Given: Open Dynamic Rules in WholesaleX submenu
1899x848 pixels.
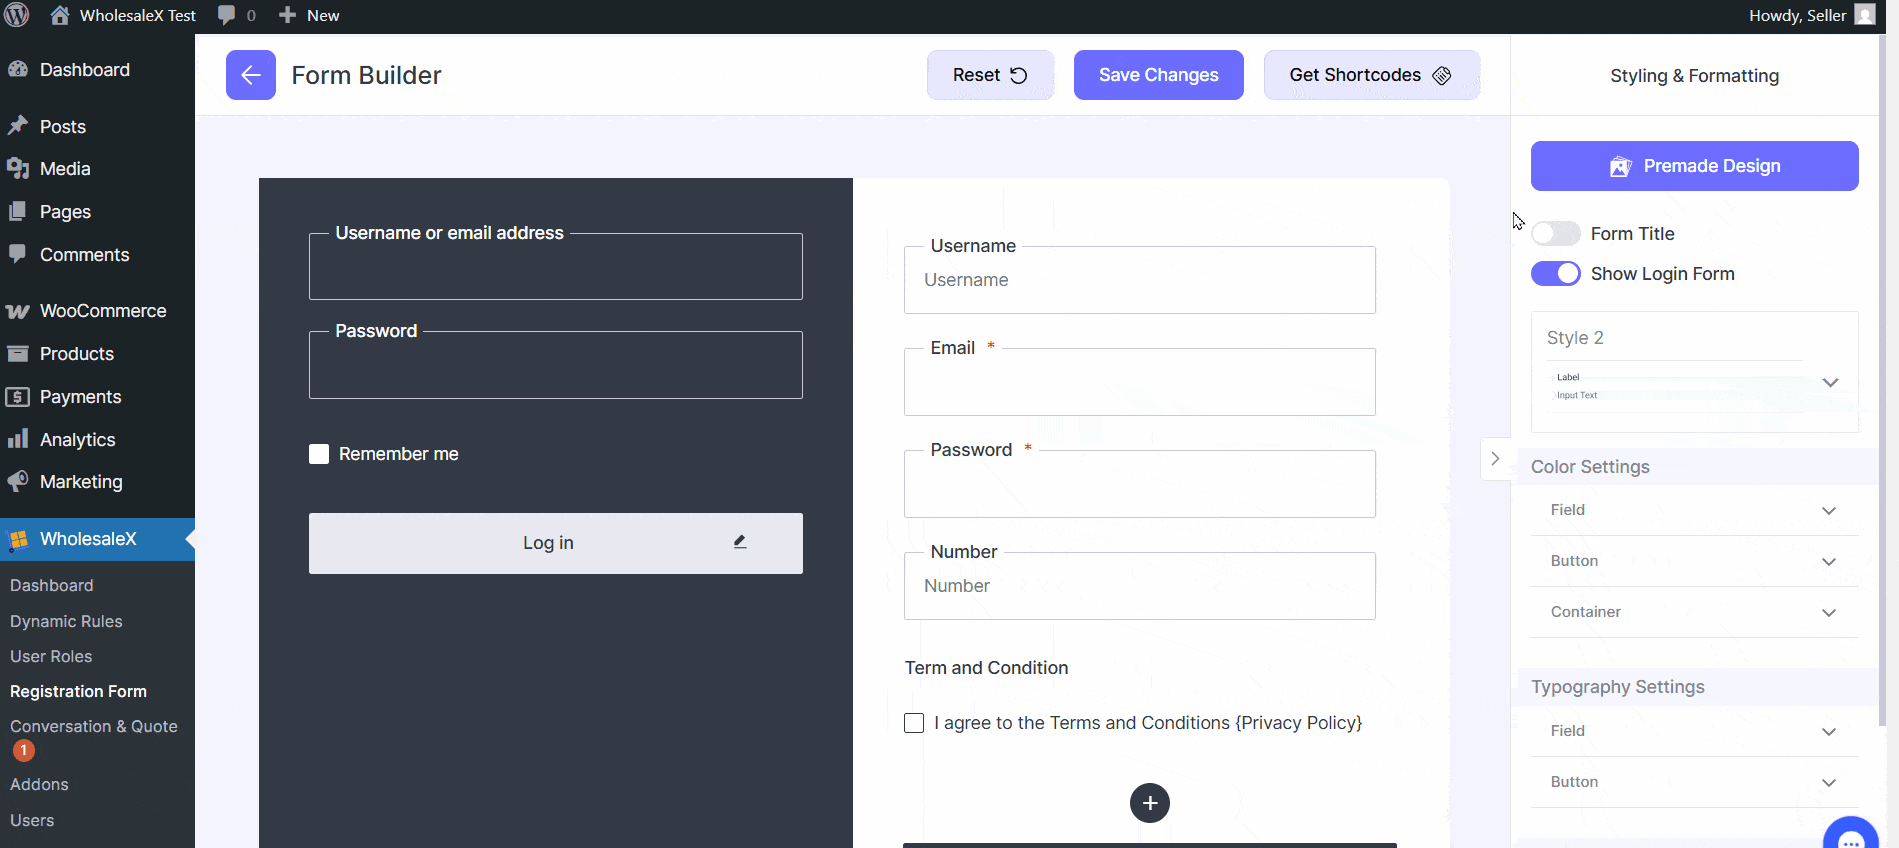Looking at the screenshot, I should tap(66, 621).
